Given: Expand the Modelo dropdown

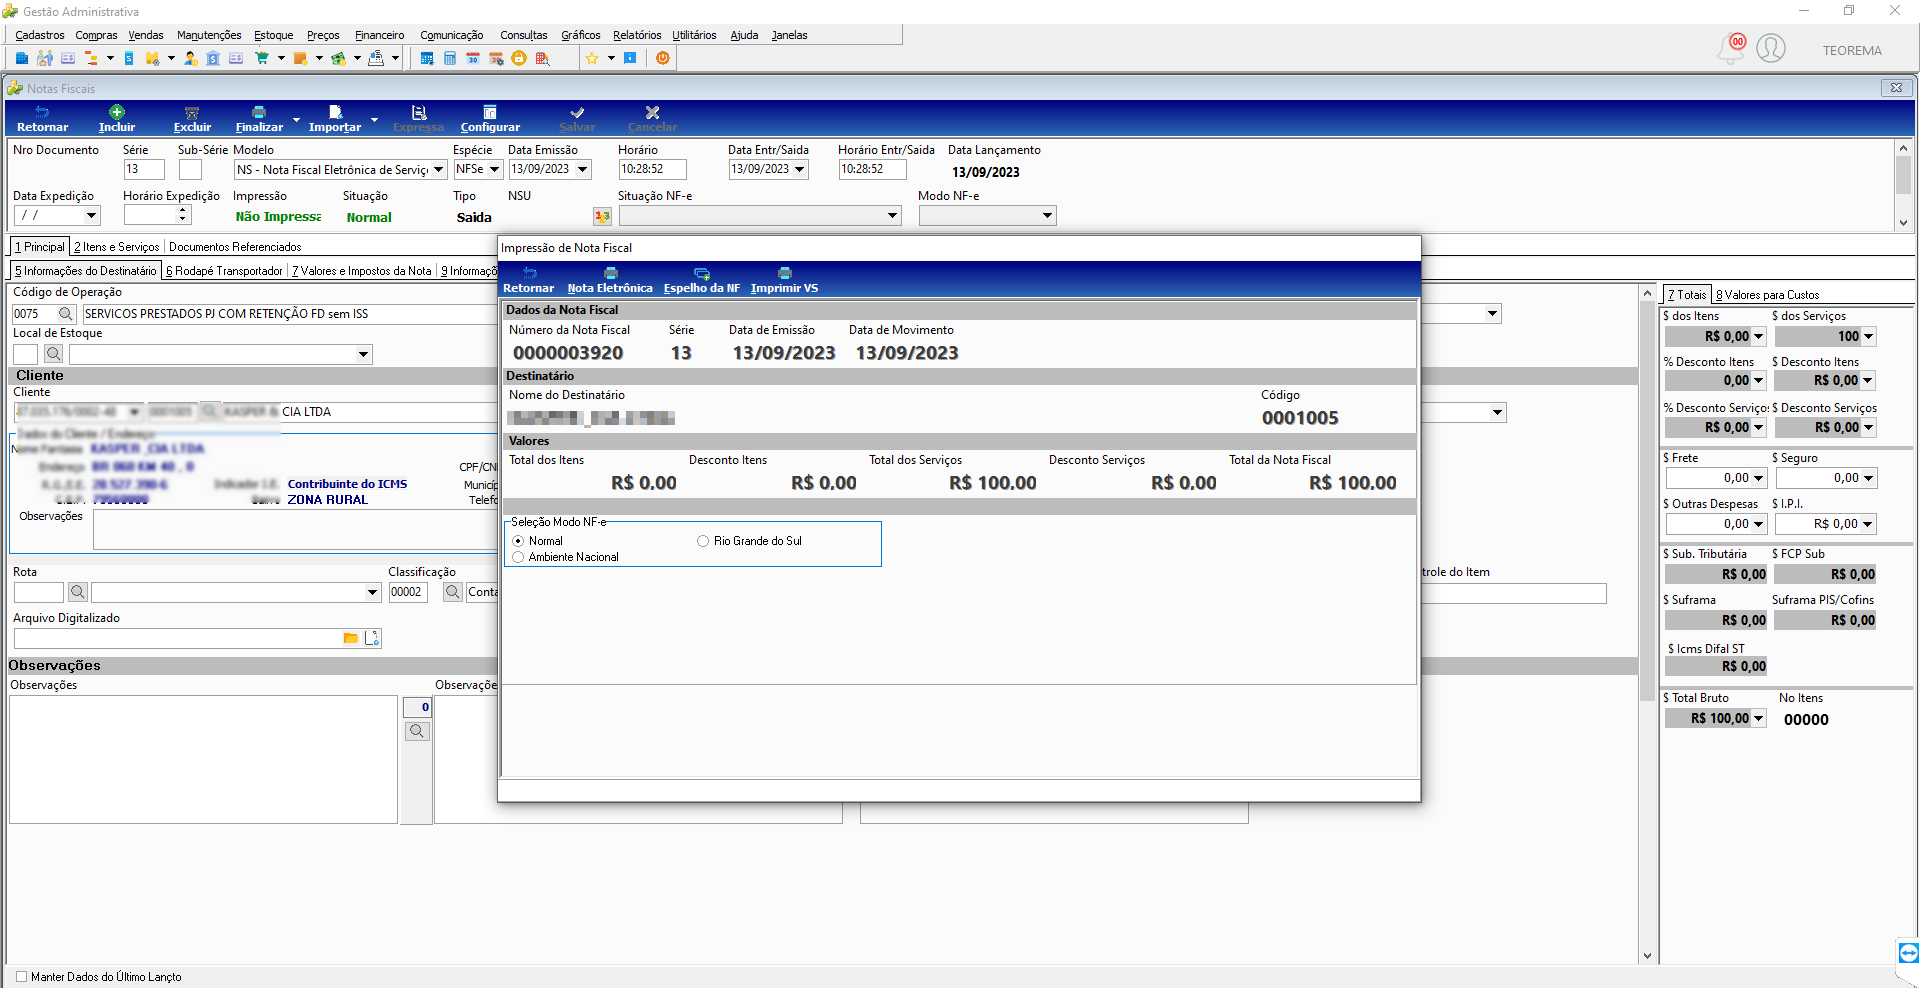Looking at the screenshot, I should [438, 170].
